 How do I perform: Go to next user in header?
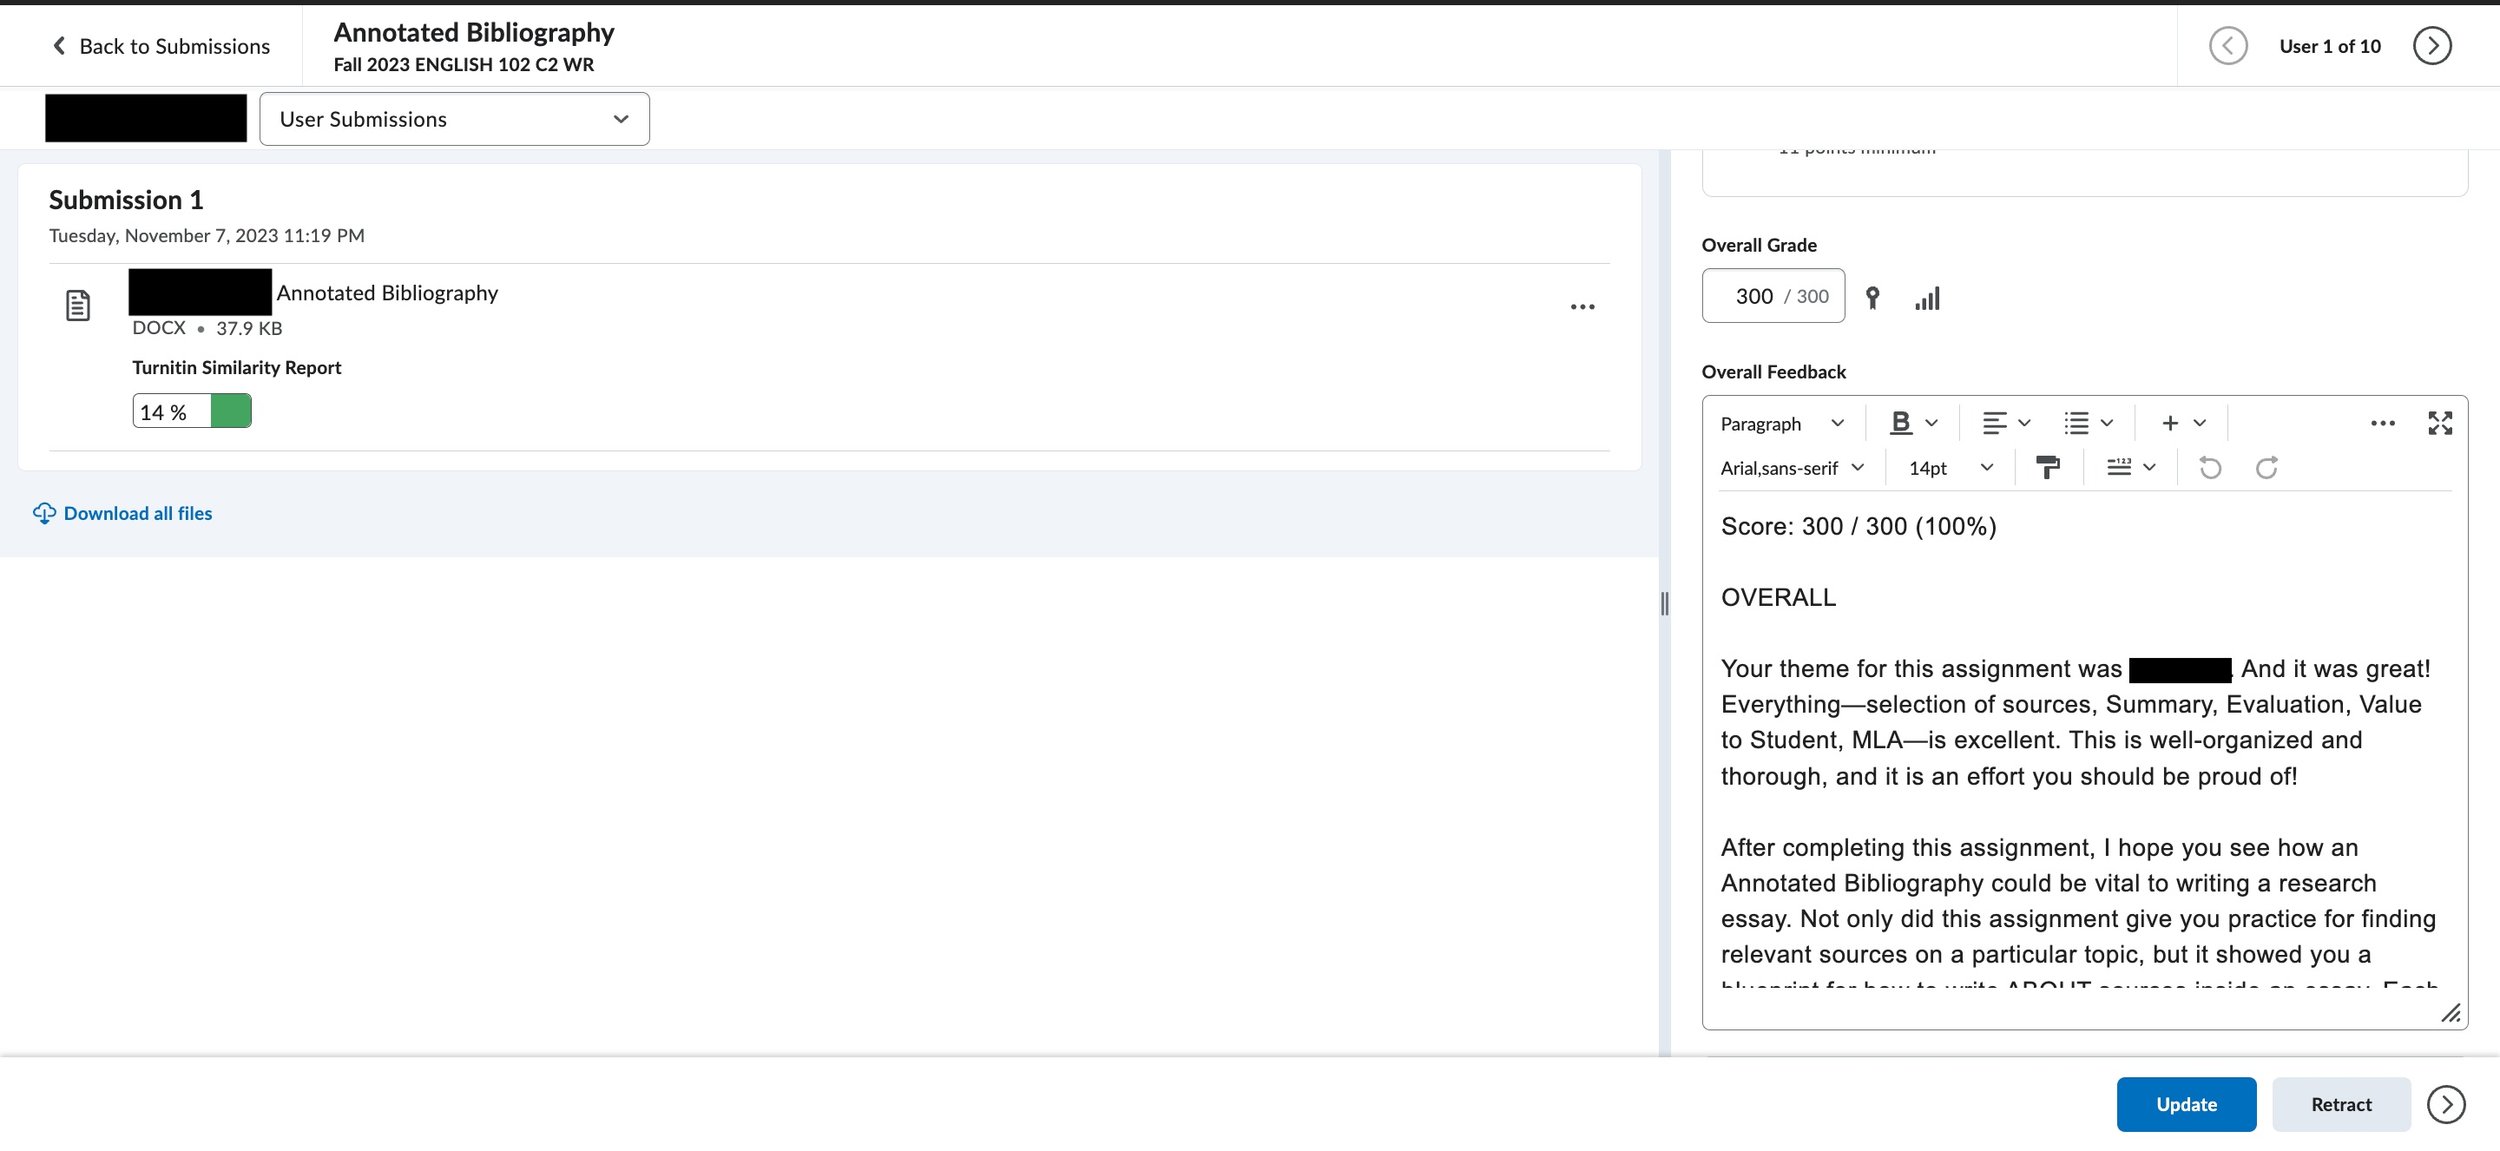pos(2431,46)
